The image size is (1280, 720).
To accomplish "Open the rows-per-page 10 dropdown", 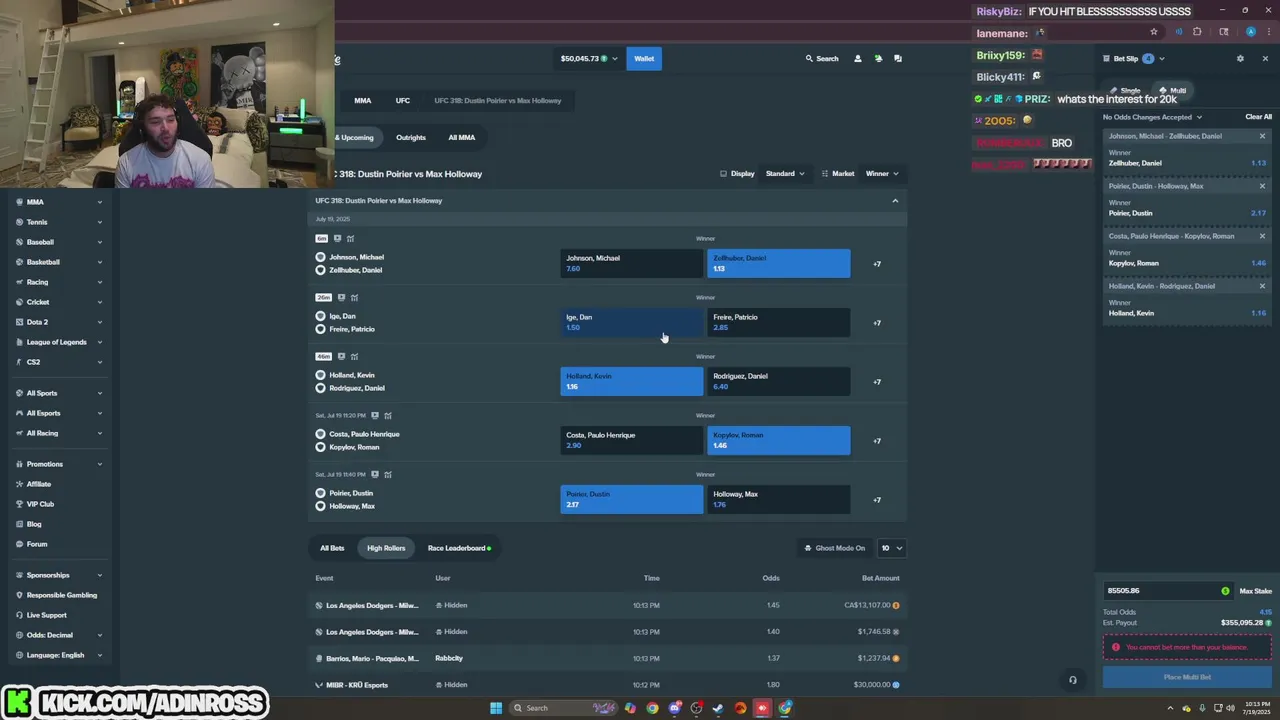I will point(891,548).
